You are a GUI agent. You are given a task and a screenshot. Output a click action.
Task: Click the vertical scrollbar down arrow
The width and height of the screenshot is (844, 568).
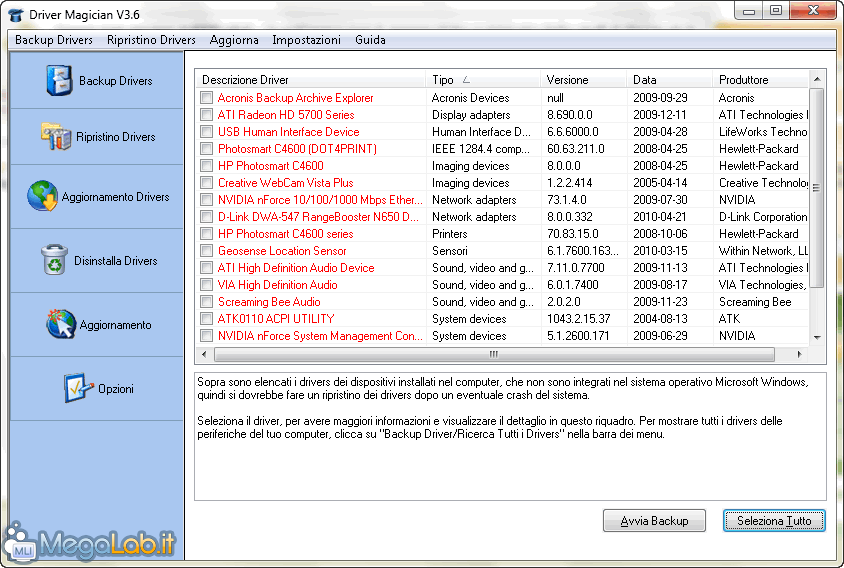click(x=817, y=338)
